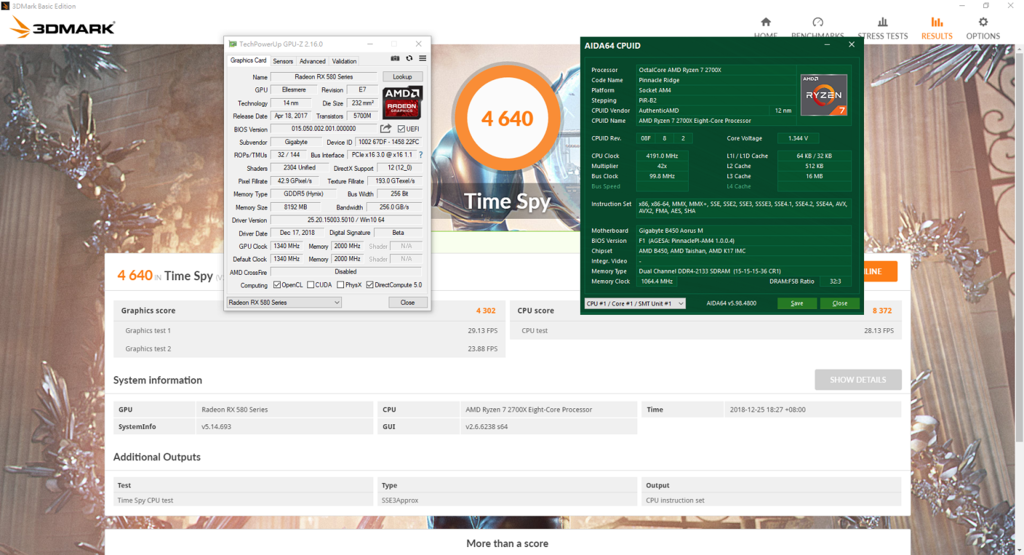Click the Time value 2018-12-25 18:27
This screenshot has width=1024, height=555.
tap(767, 409)
